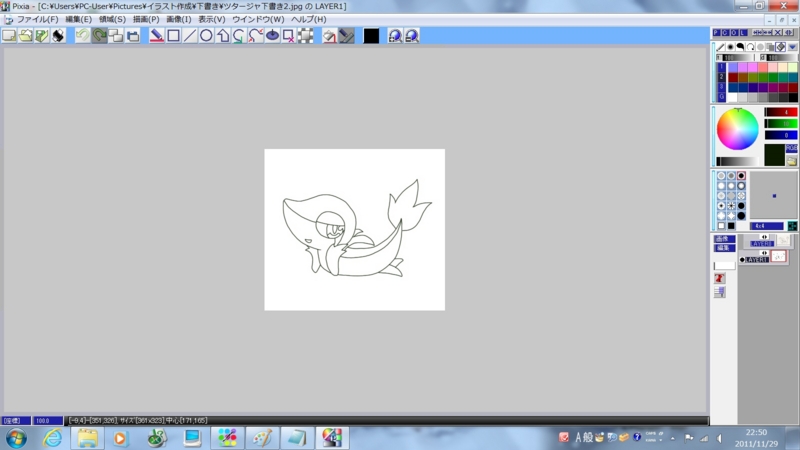
Task: Expand the pen mode dropdown arrow
Action: [x=792, y=47]
